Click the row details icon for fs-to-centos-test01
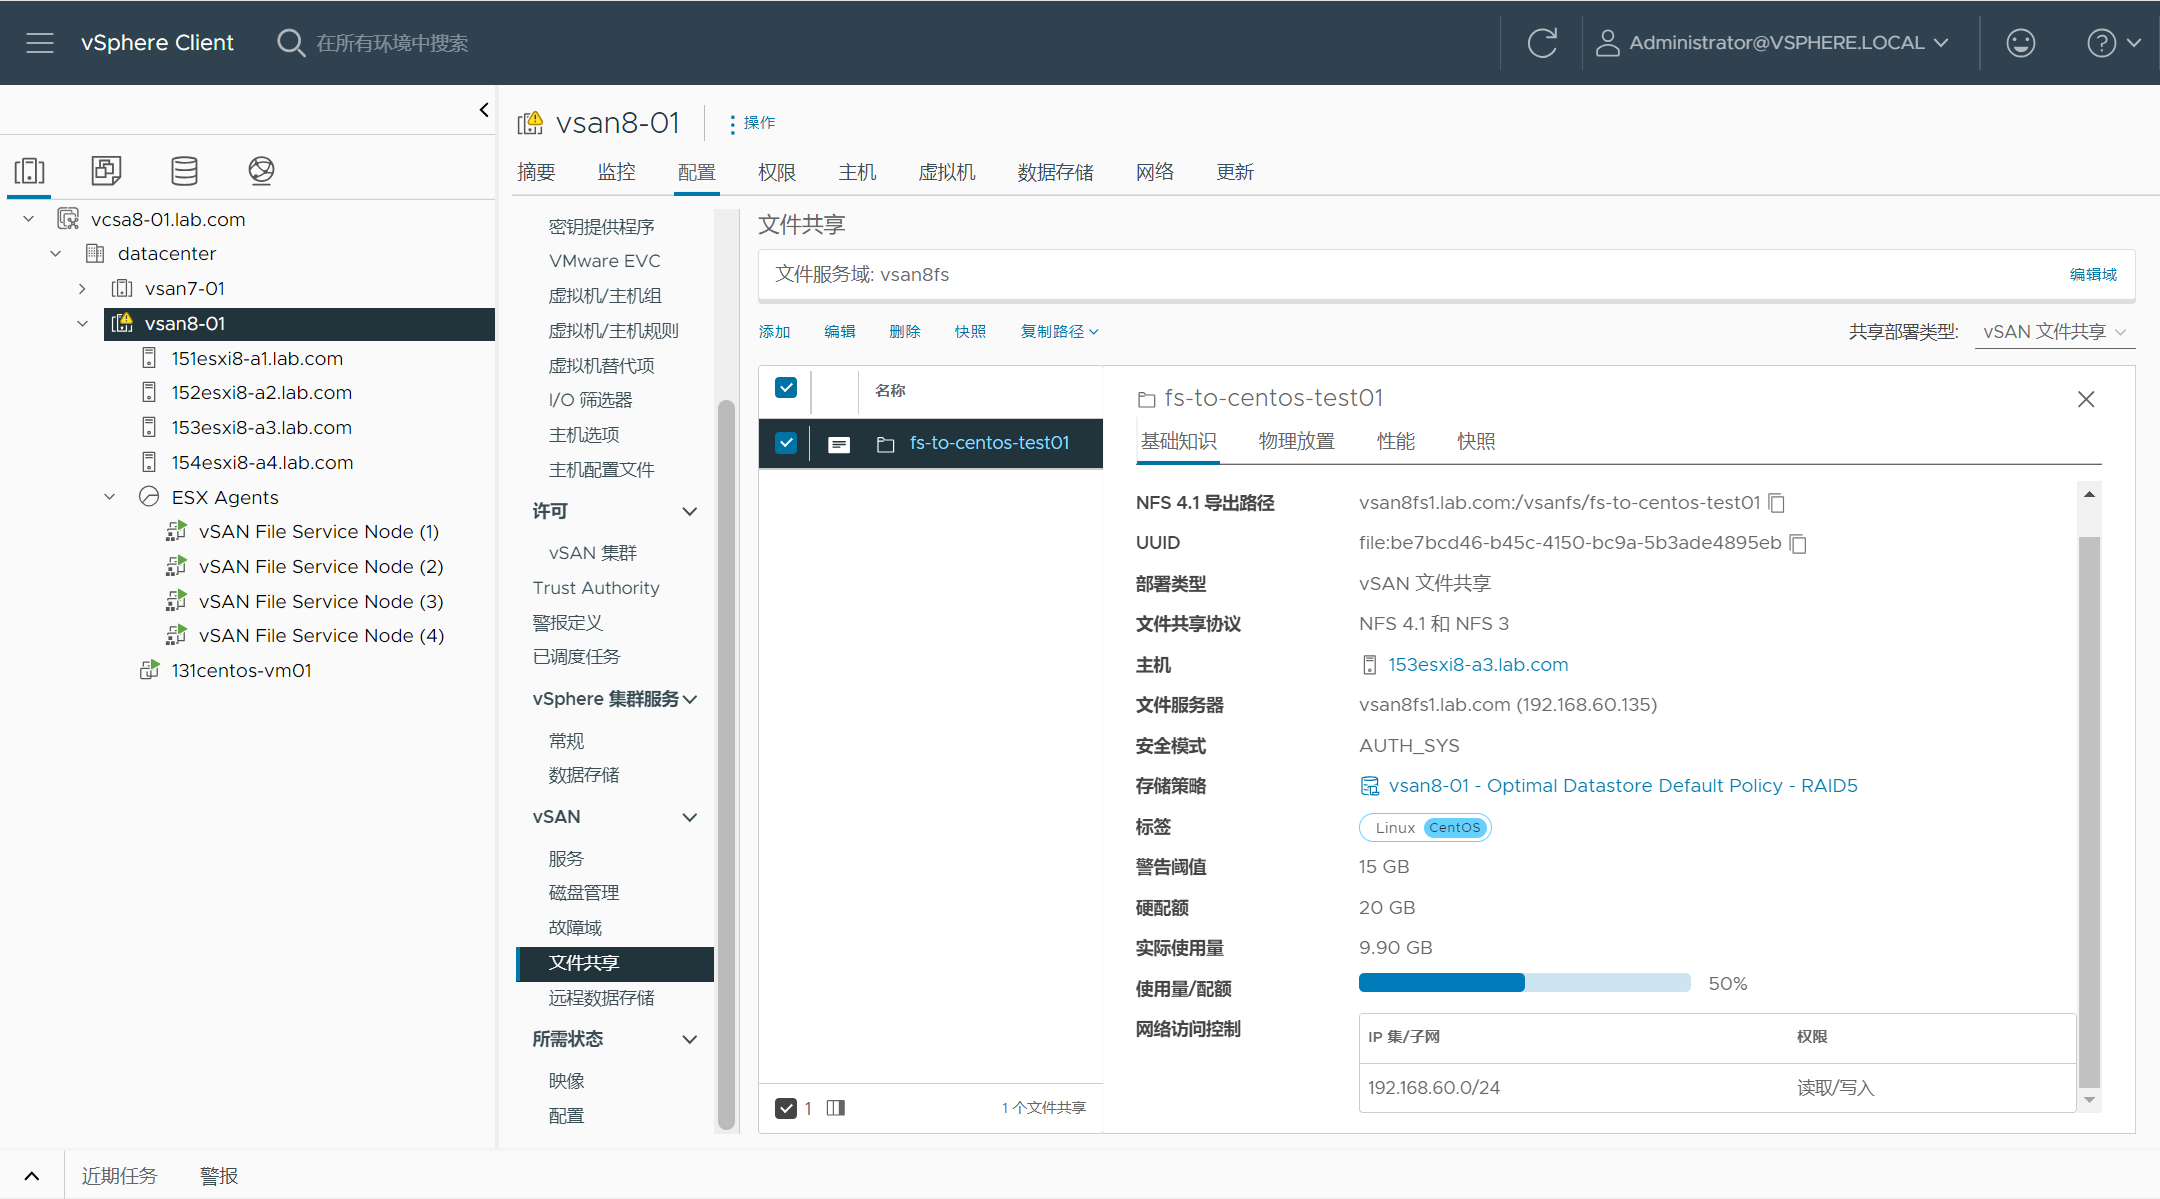The height and width of the screenshot is (1199, 2160). pos(839,444)
